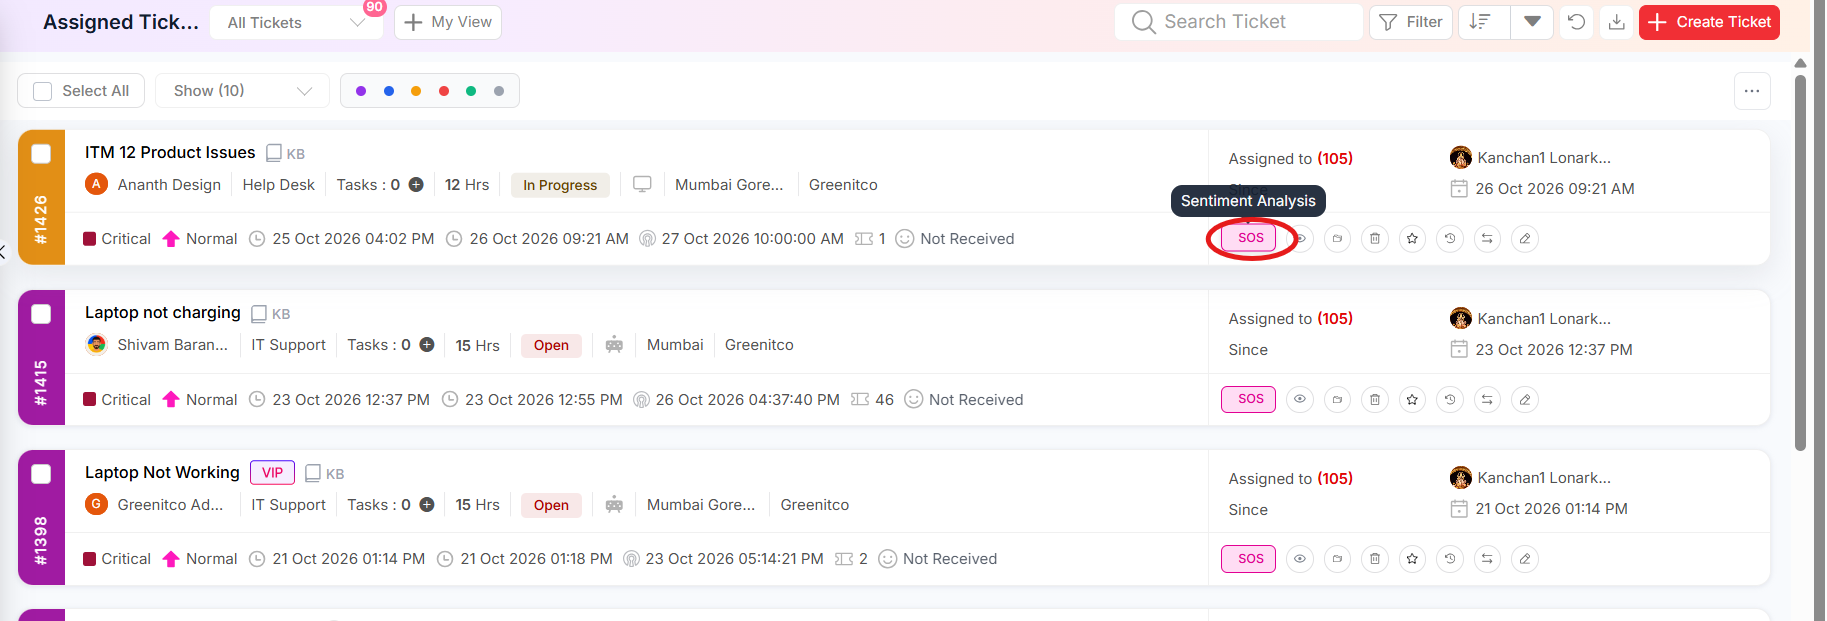
Task: Check the Select All checkbox
Action: (x=42, y=91)
